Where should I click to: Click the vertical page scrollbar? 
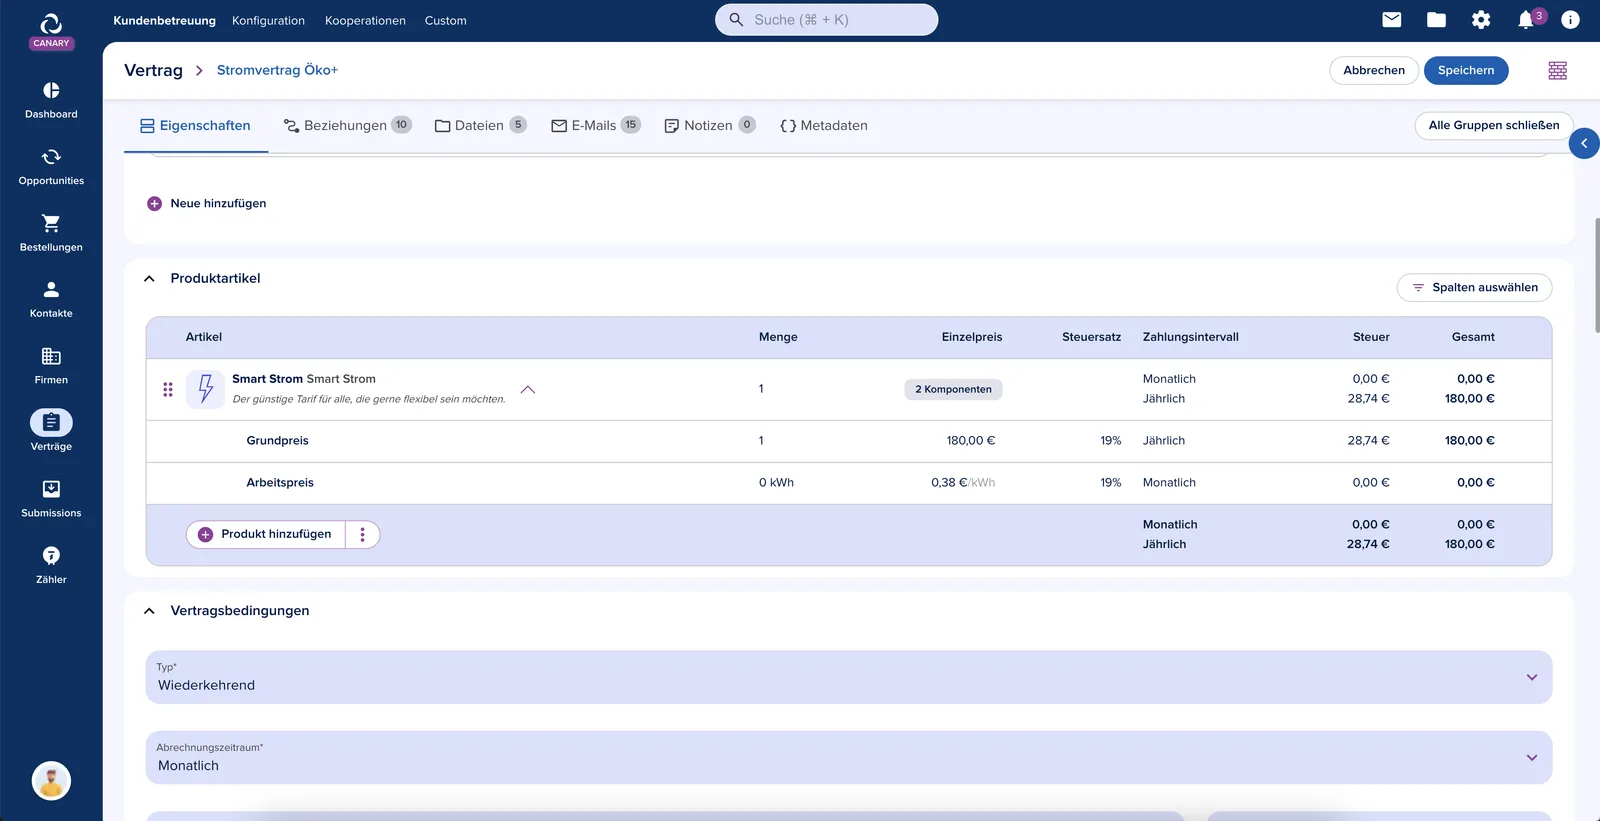point(1597,274)
